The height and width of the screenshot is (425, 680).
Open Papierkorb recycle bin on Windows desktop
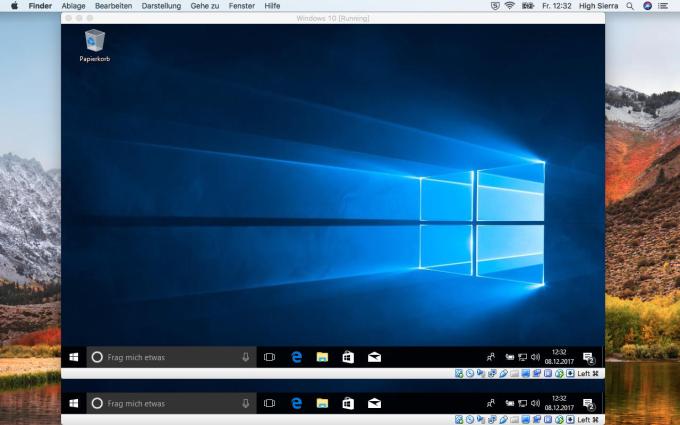pos(95,45)
